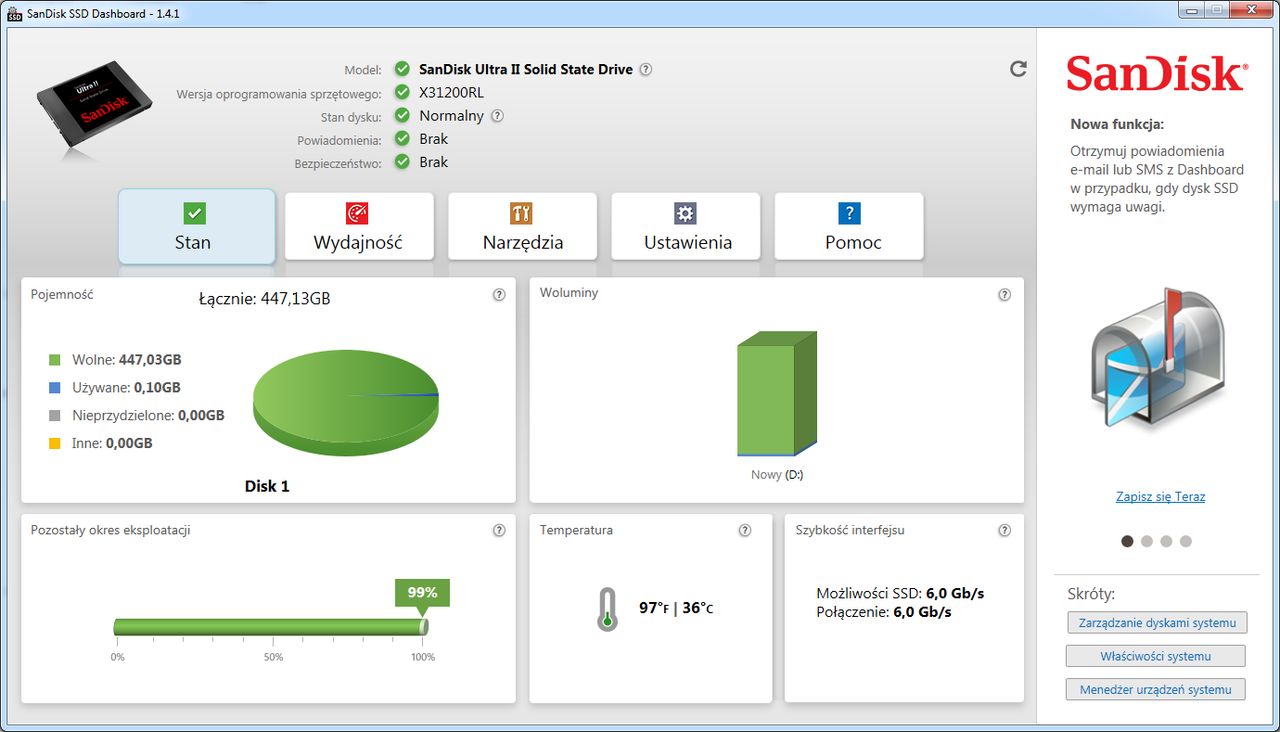
Task: Click the gray Nieprzydzielone legend swatch
Action: (56, 416)
